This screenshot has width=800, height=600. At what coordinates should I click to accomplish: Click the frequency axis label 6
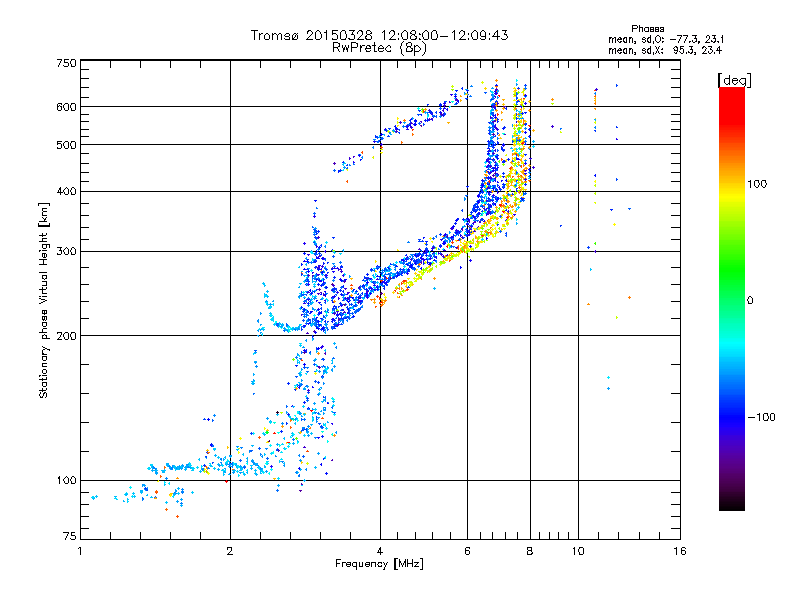[x=467, y=551]
